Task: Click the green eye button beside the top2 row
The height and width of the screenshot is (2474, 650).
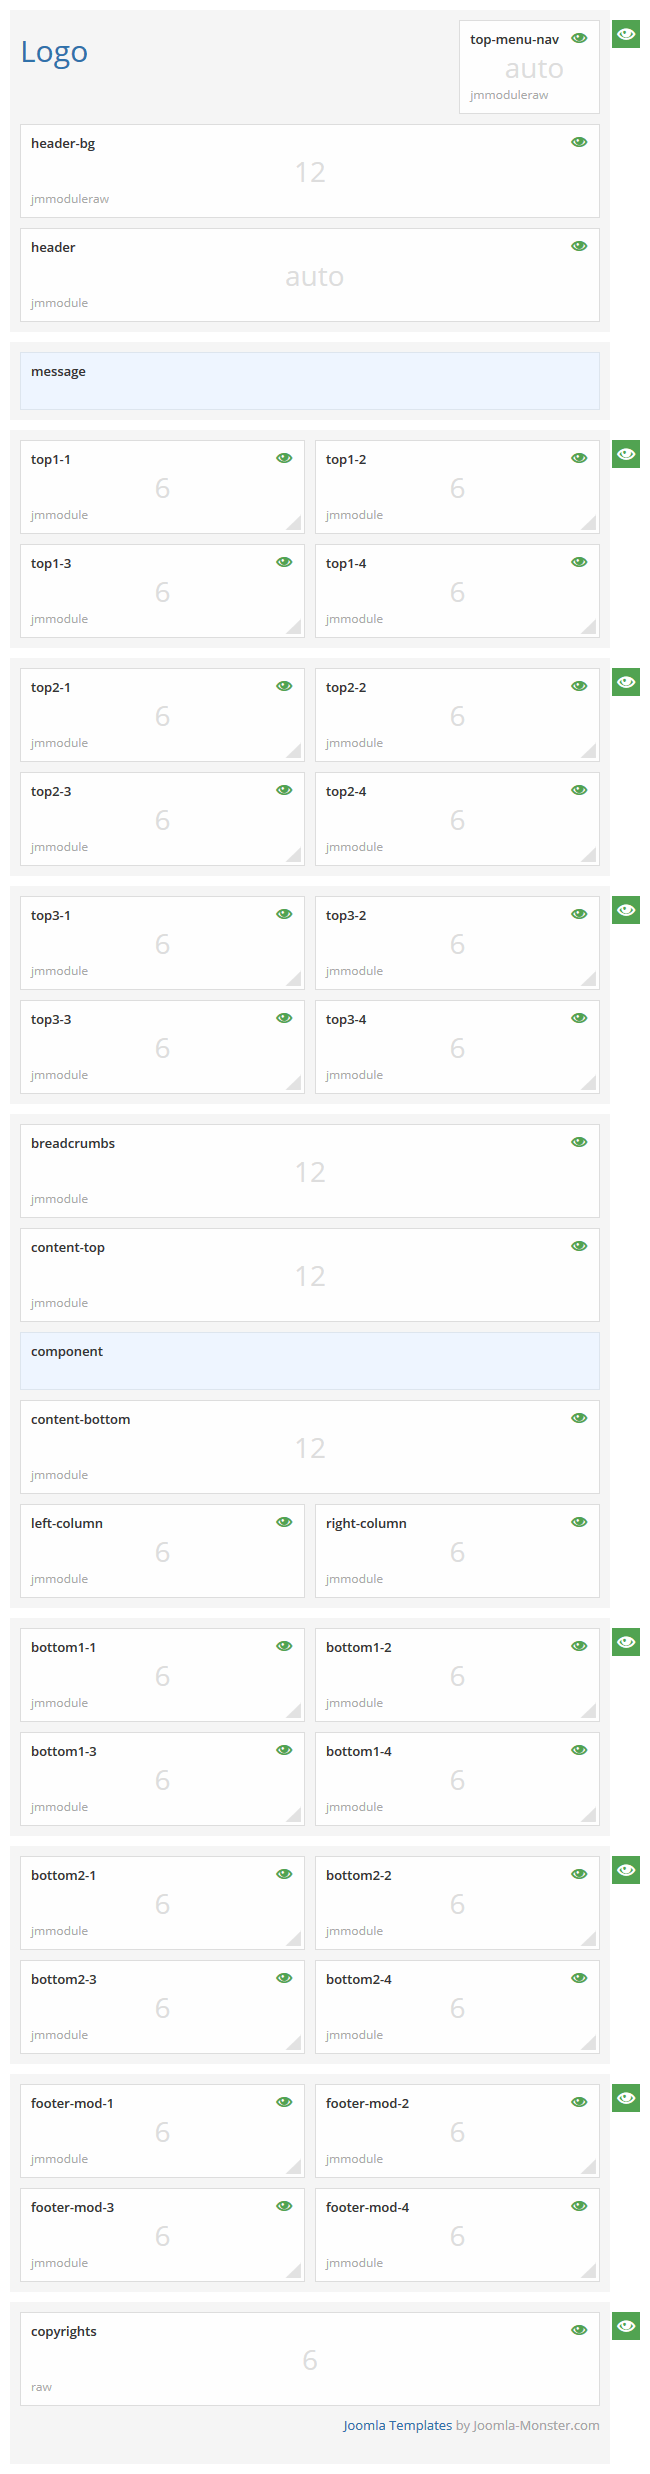Action: [x=626, y=682]
